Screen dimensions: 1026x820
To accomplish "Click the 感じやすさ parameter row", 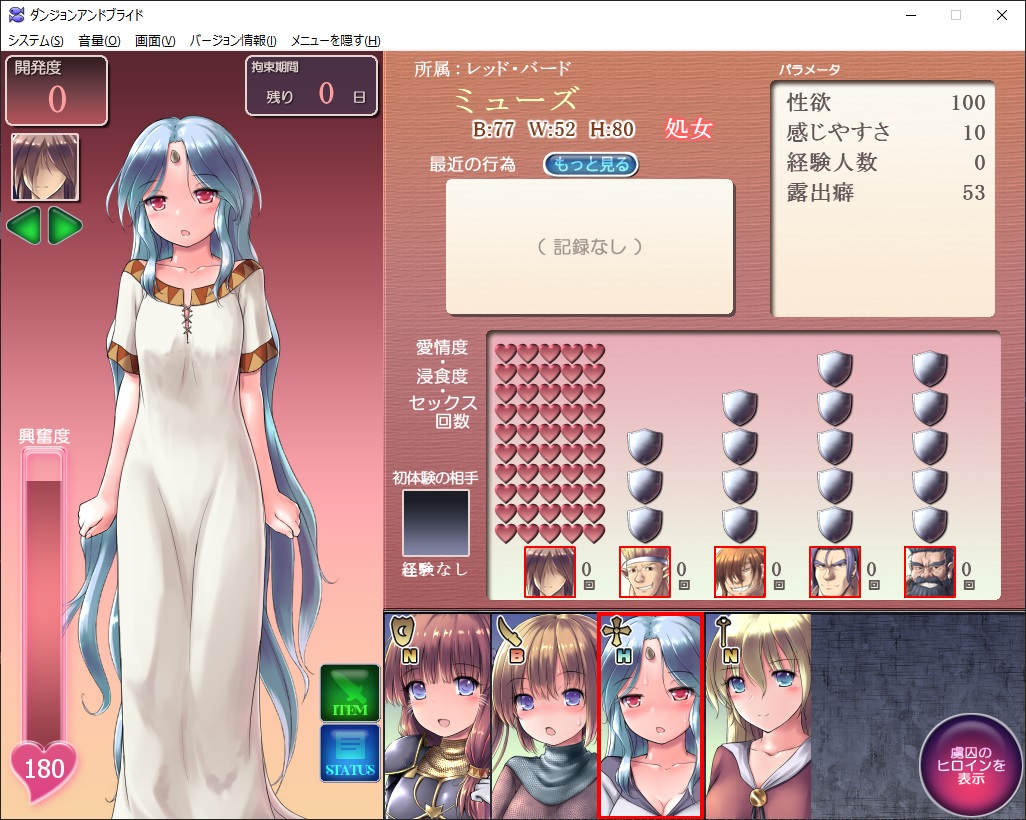I will pyautogui.click(x=885, y=133).
